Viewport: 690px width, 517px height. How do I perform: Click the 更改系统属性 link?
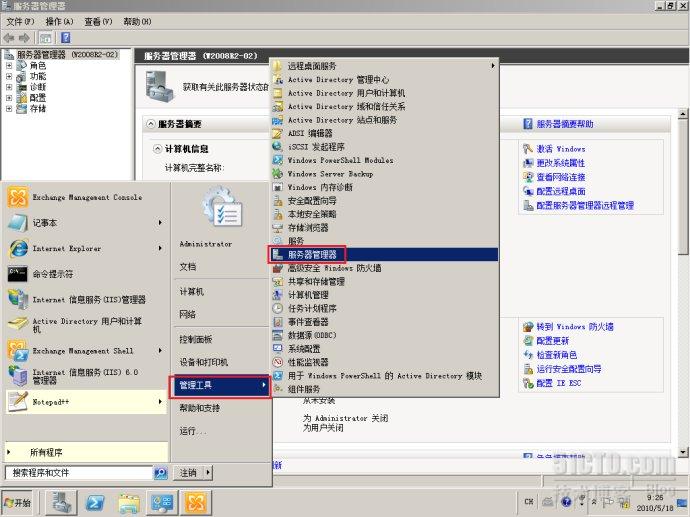pos(561,163)
